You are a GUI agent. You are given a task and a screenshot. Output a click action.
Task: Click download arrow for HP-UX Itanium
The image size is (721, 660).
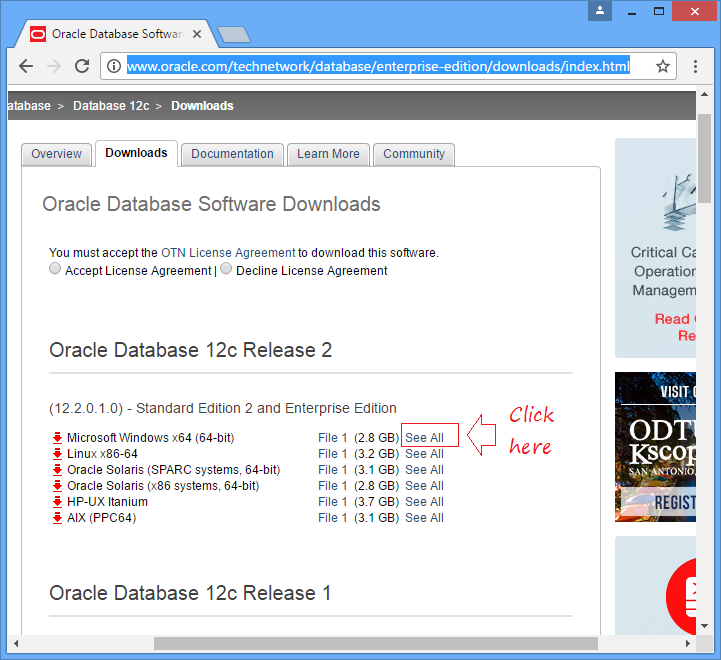click(x=57, y=502)
